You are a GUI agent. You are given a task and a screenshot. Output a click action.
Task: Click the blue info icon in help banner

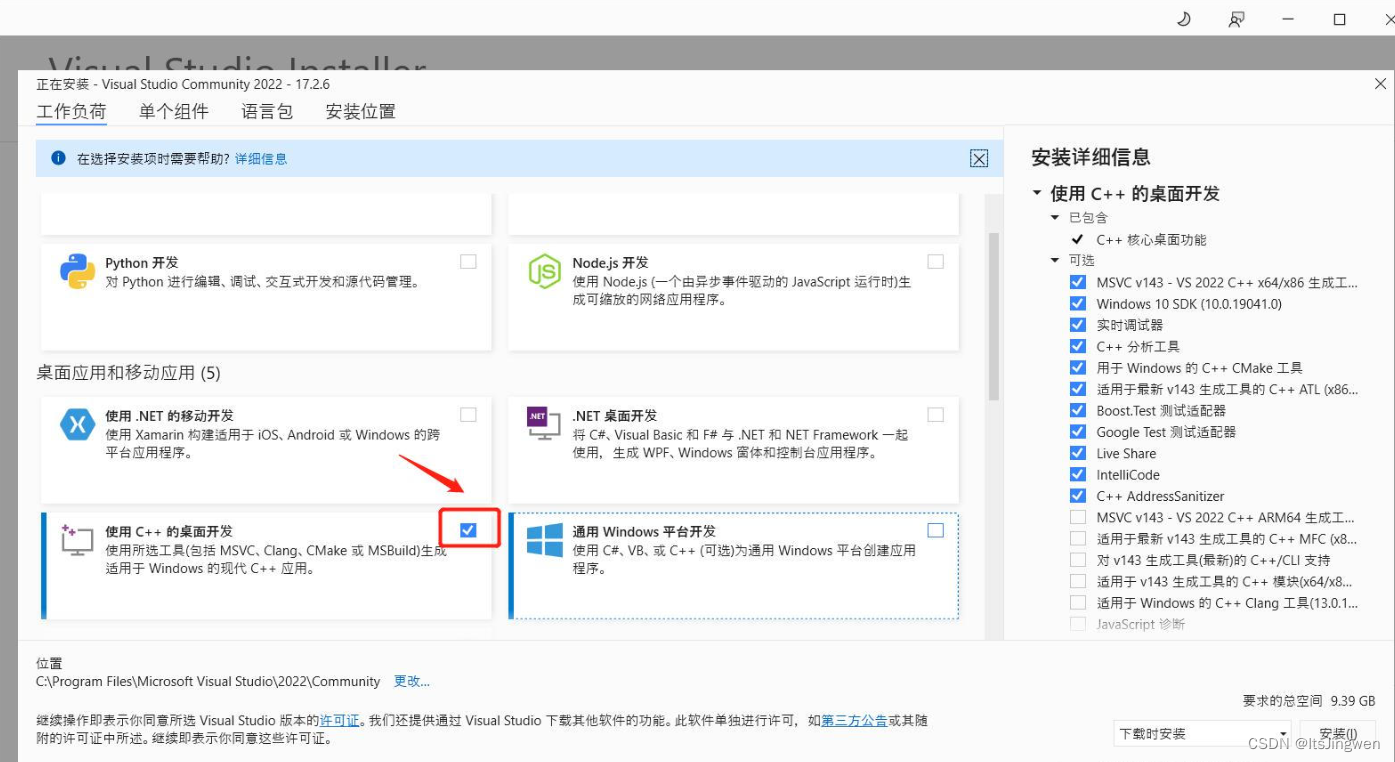(x=58, y=158)
